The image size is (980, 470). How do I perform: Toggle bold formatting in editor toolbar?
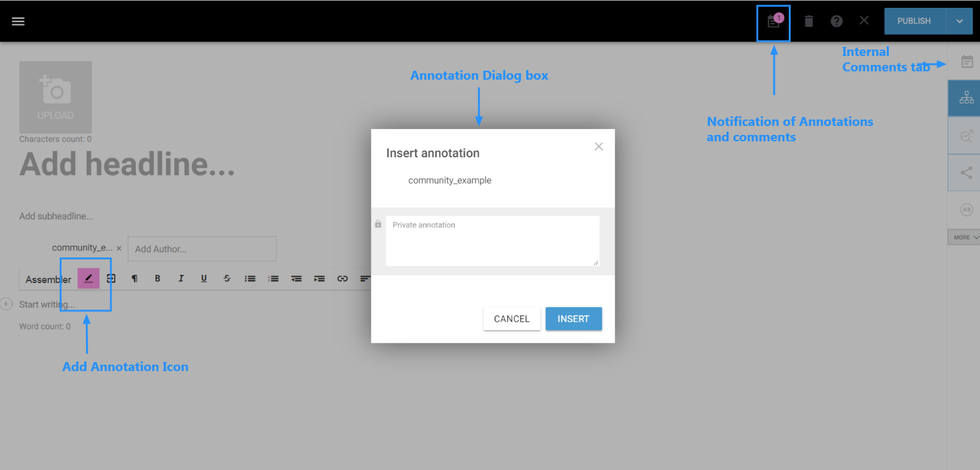coord(157,279)
